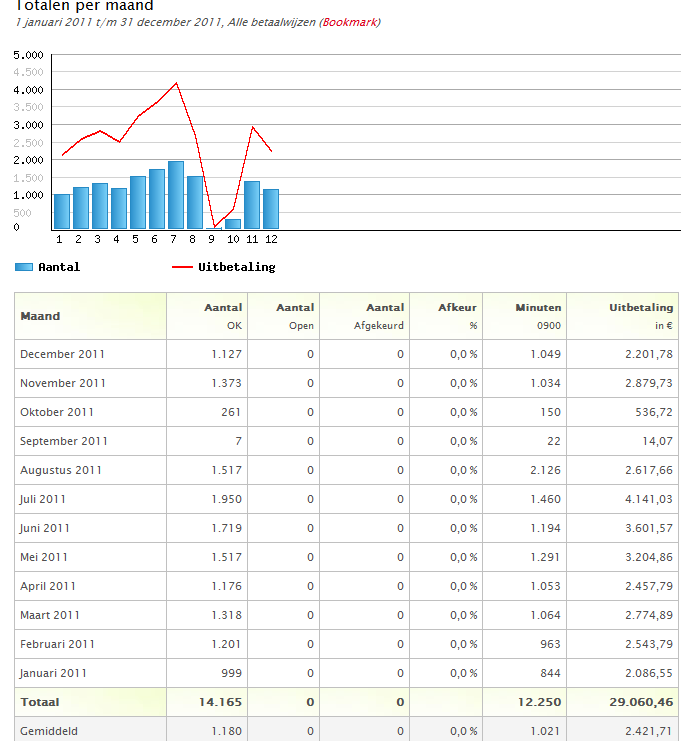693x741 pixels.
Task: Select the Januari 2011 row label
Action: (x=53, y=673)
